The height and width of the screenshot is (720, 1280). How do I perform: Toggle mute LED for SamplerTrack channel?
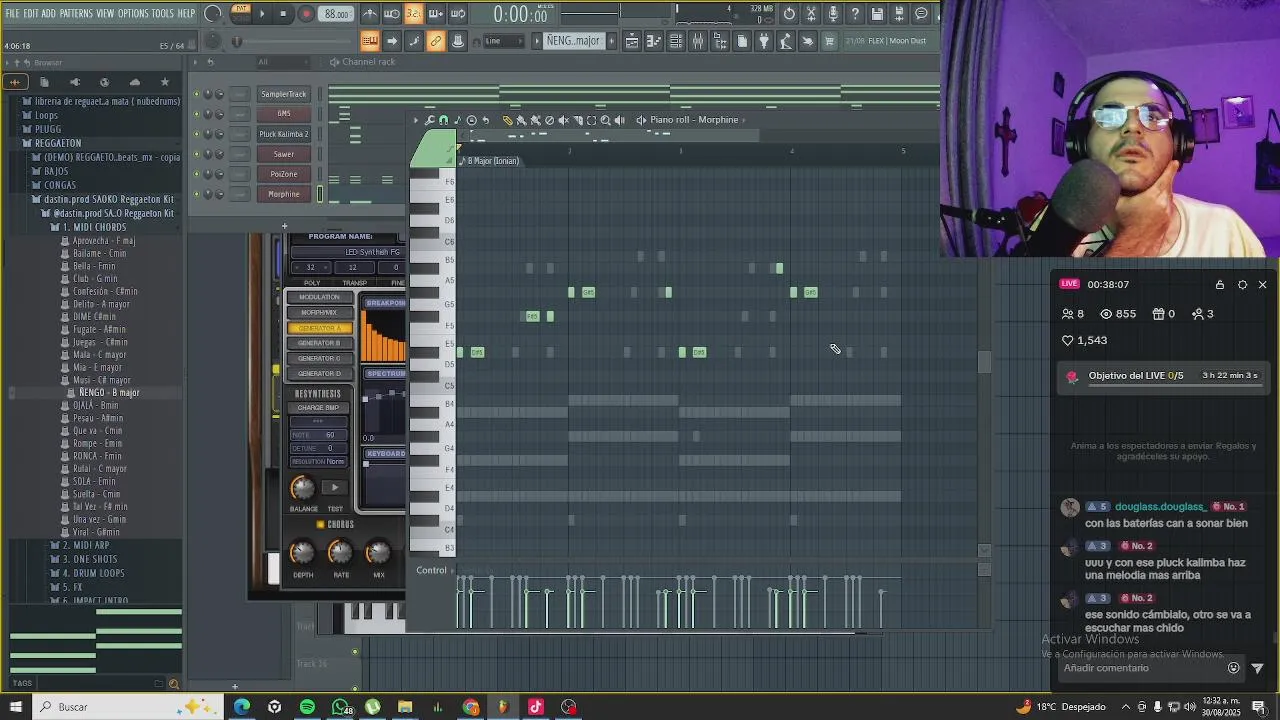click(196, 94)
